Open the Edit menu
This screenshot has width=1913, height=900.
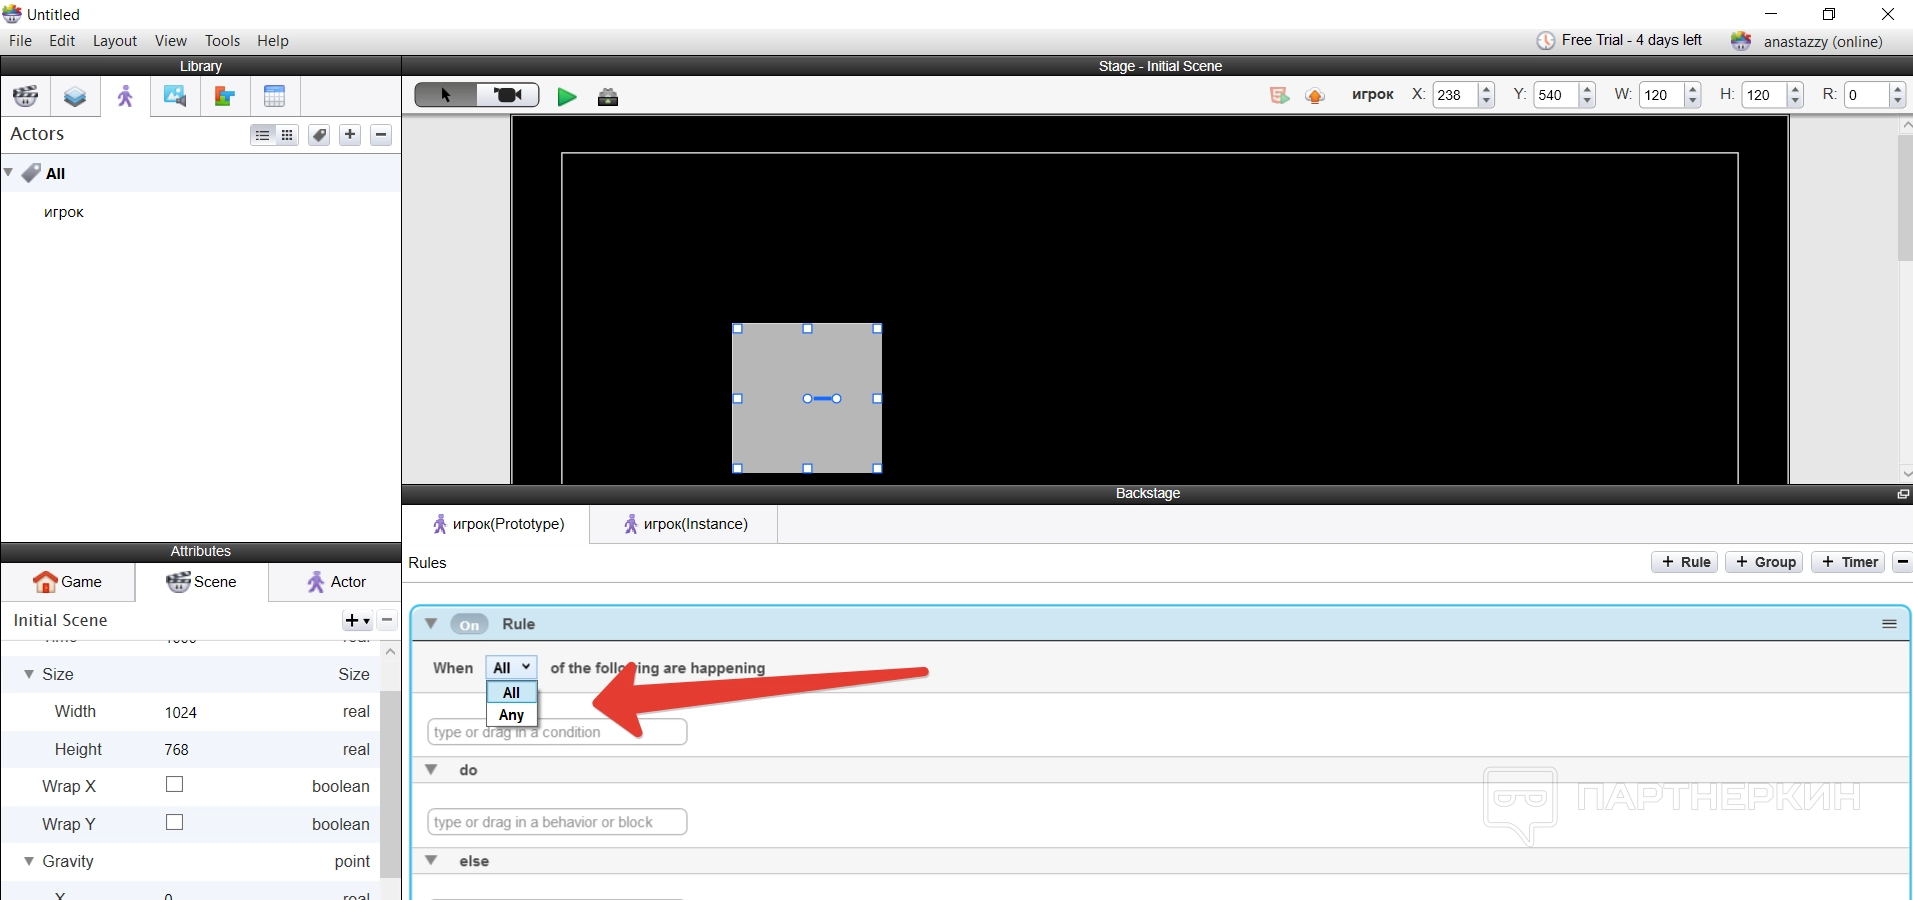tap(62, 41)
